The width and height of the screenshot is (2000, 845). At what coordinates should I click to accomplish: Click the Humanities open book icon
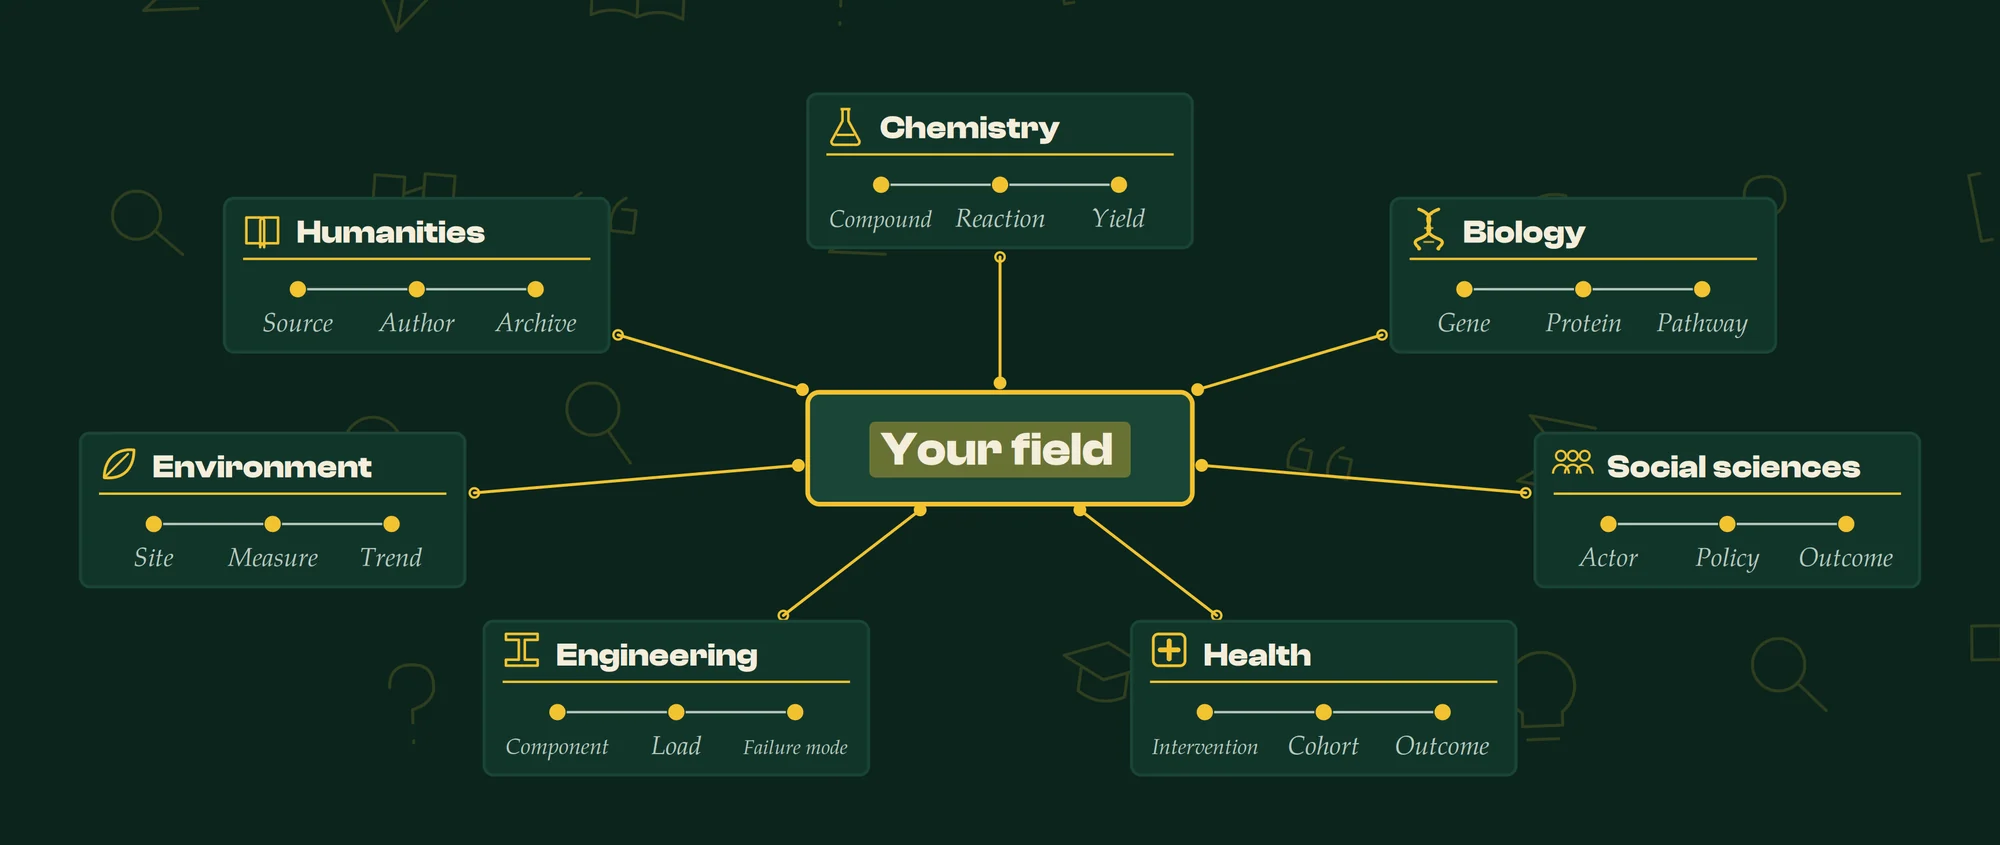click(262, 232)
